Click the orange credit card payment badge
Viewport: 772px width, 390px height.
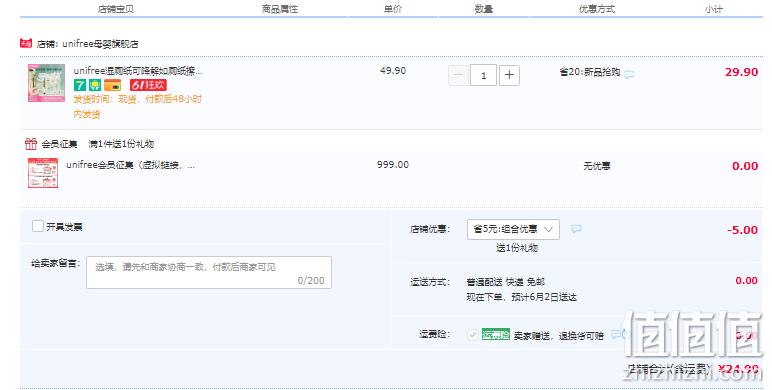tap(112, 85)
